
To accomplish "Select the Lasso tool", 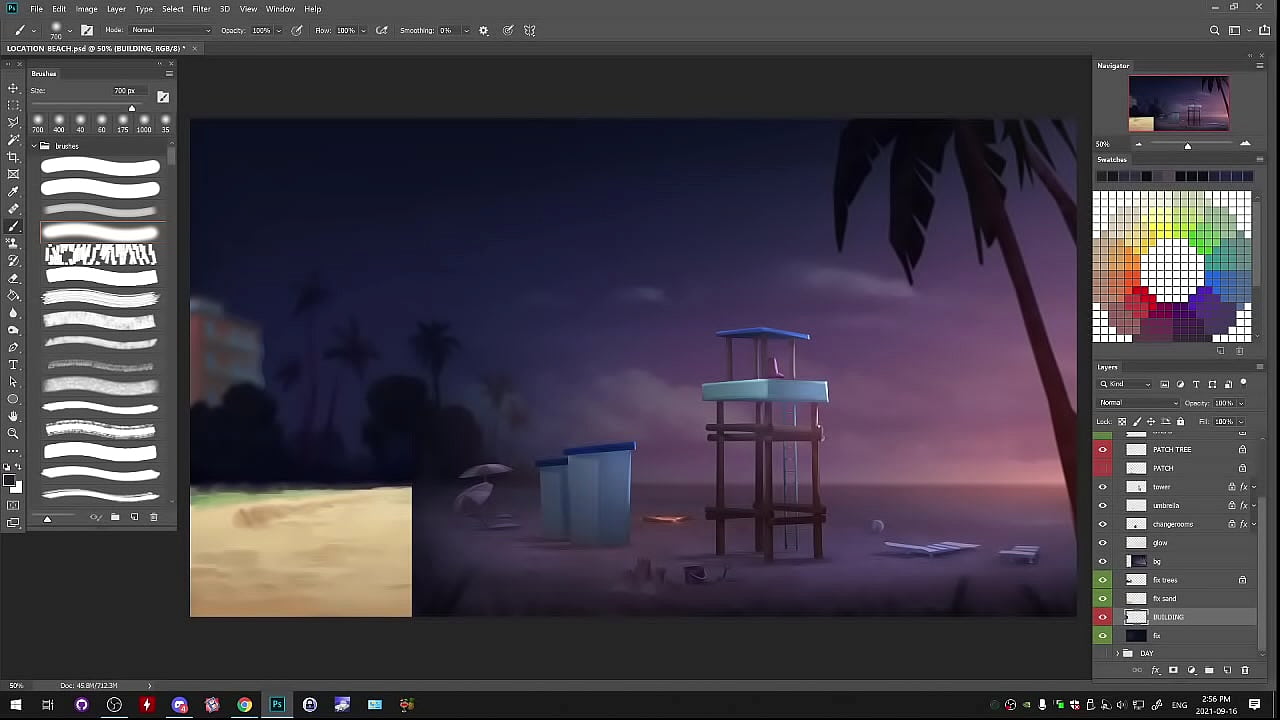I will pyautogui.click(x=13, y=122).
